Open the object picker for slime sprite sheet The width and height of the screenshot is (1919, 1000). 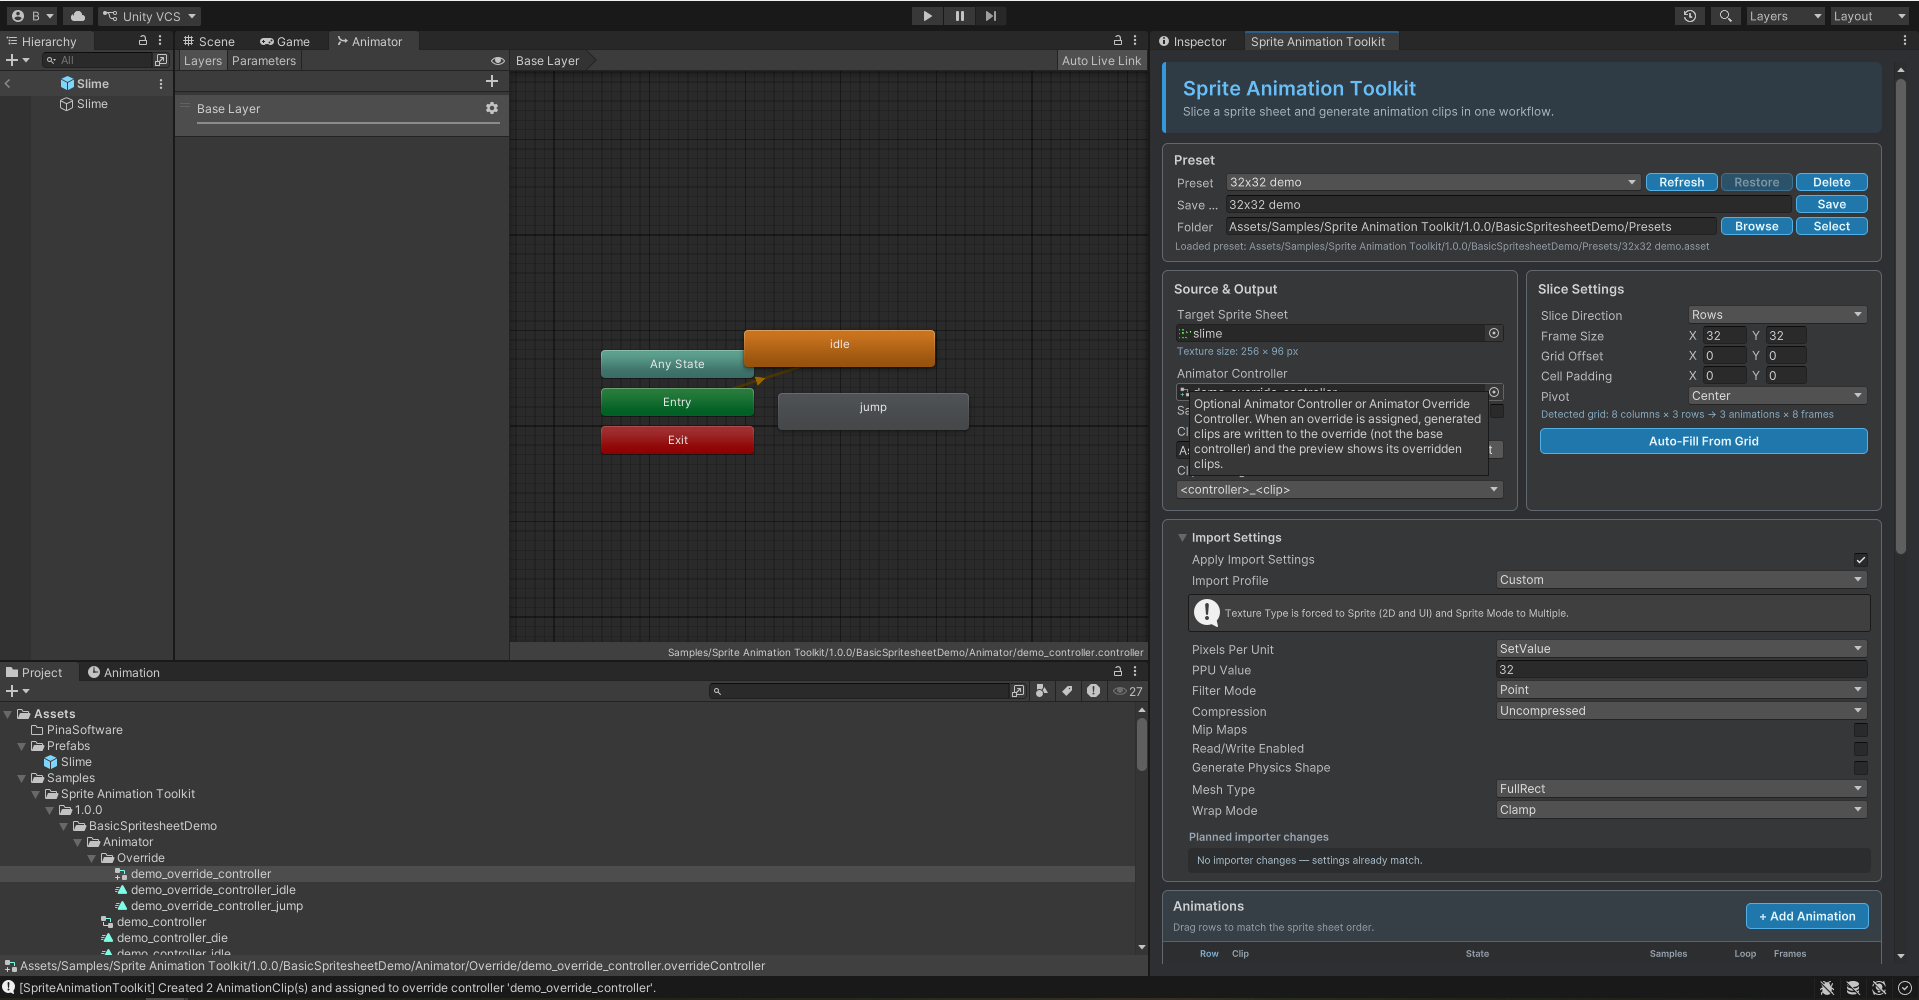click(1494, 333)
